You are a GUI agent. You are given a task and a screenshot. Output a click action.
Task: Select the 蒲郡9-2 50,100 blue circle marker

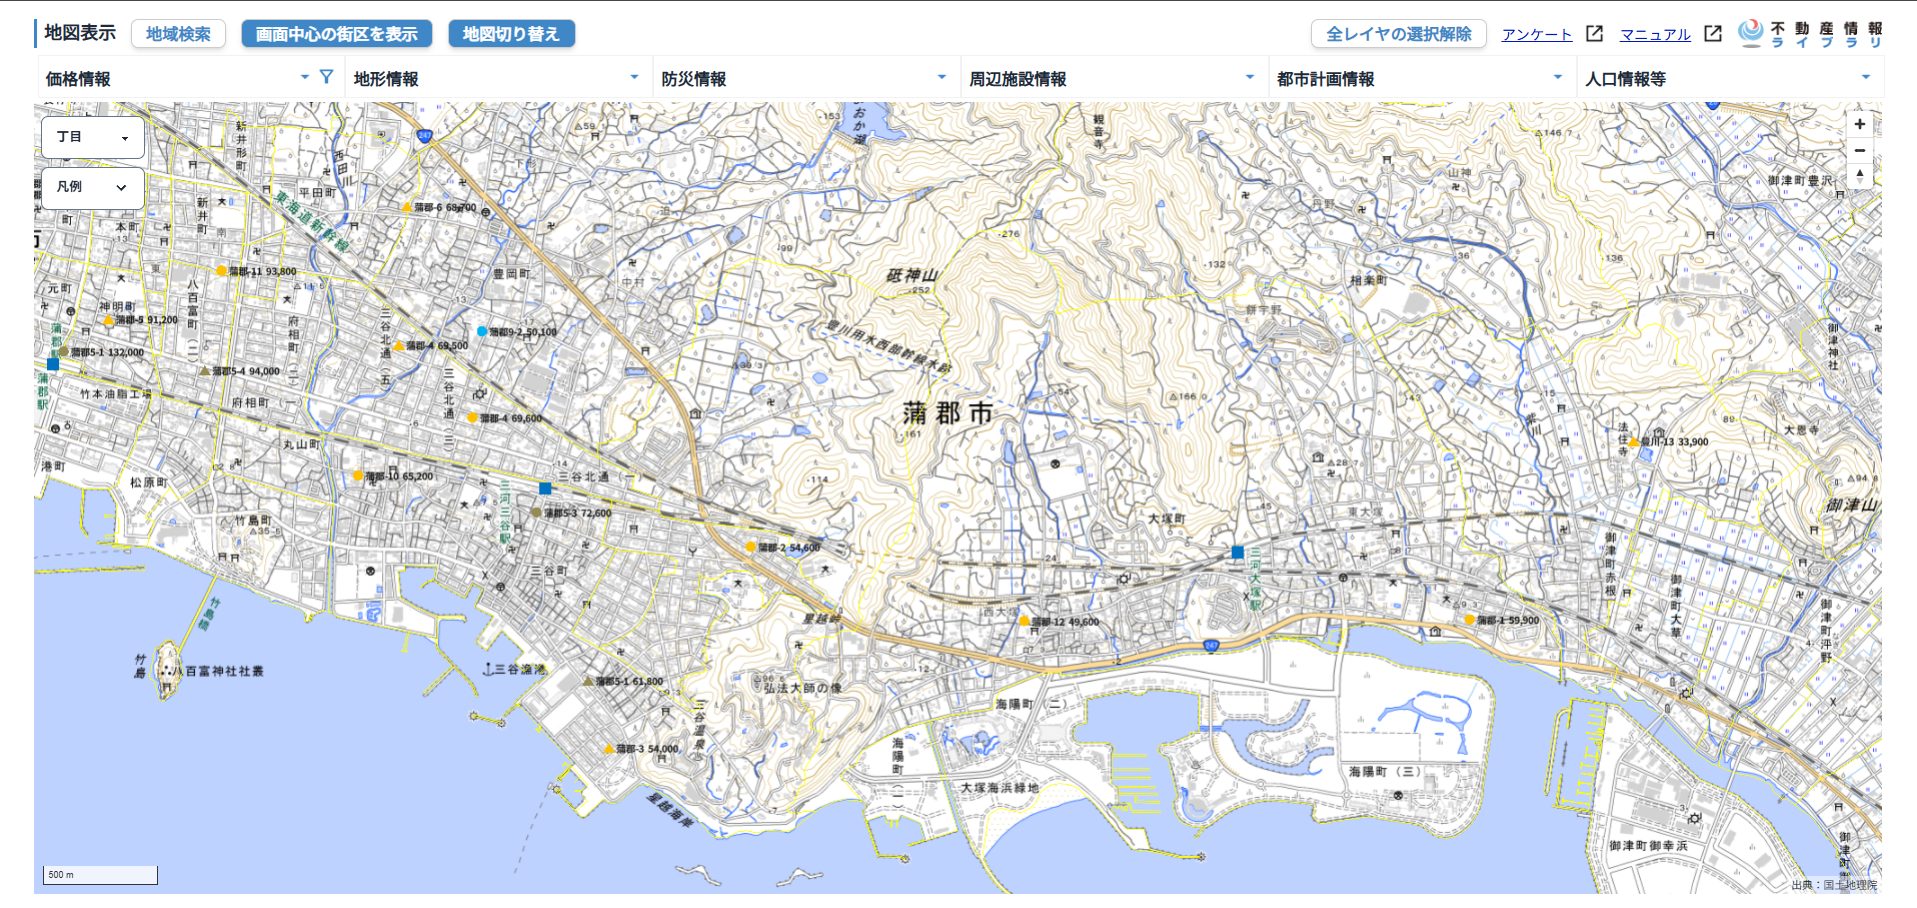point(482,331)
